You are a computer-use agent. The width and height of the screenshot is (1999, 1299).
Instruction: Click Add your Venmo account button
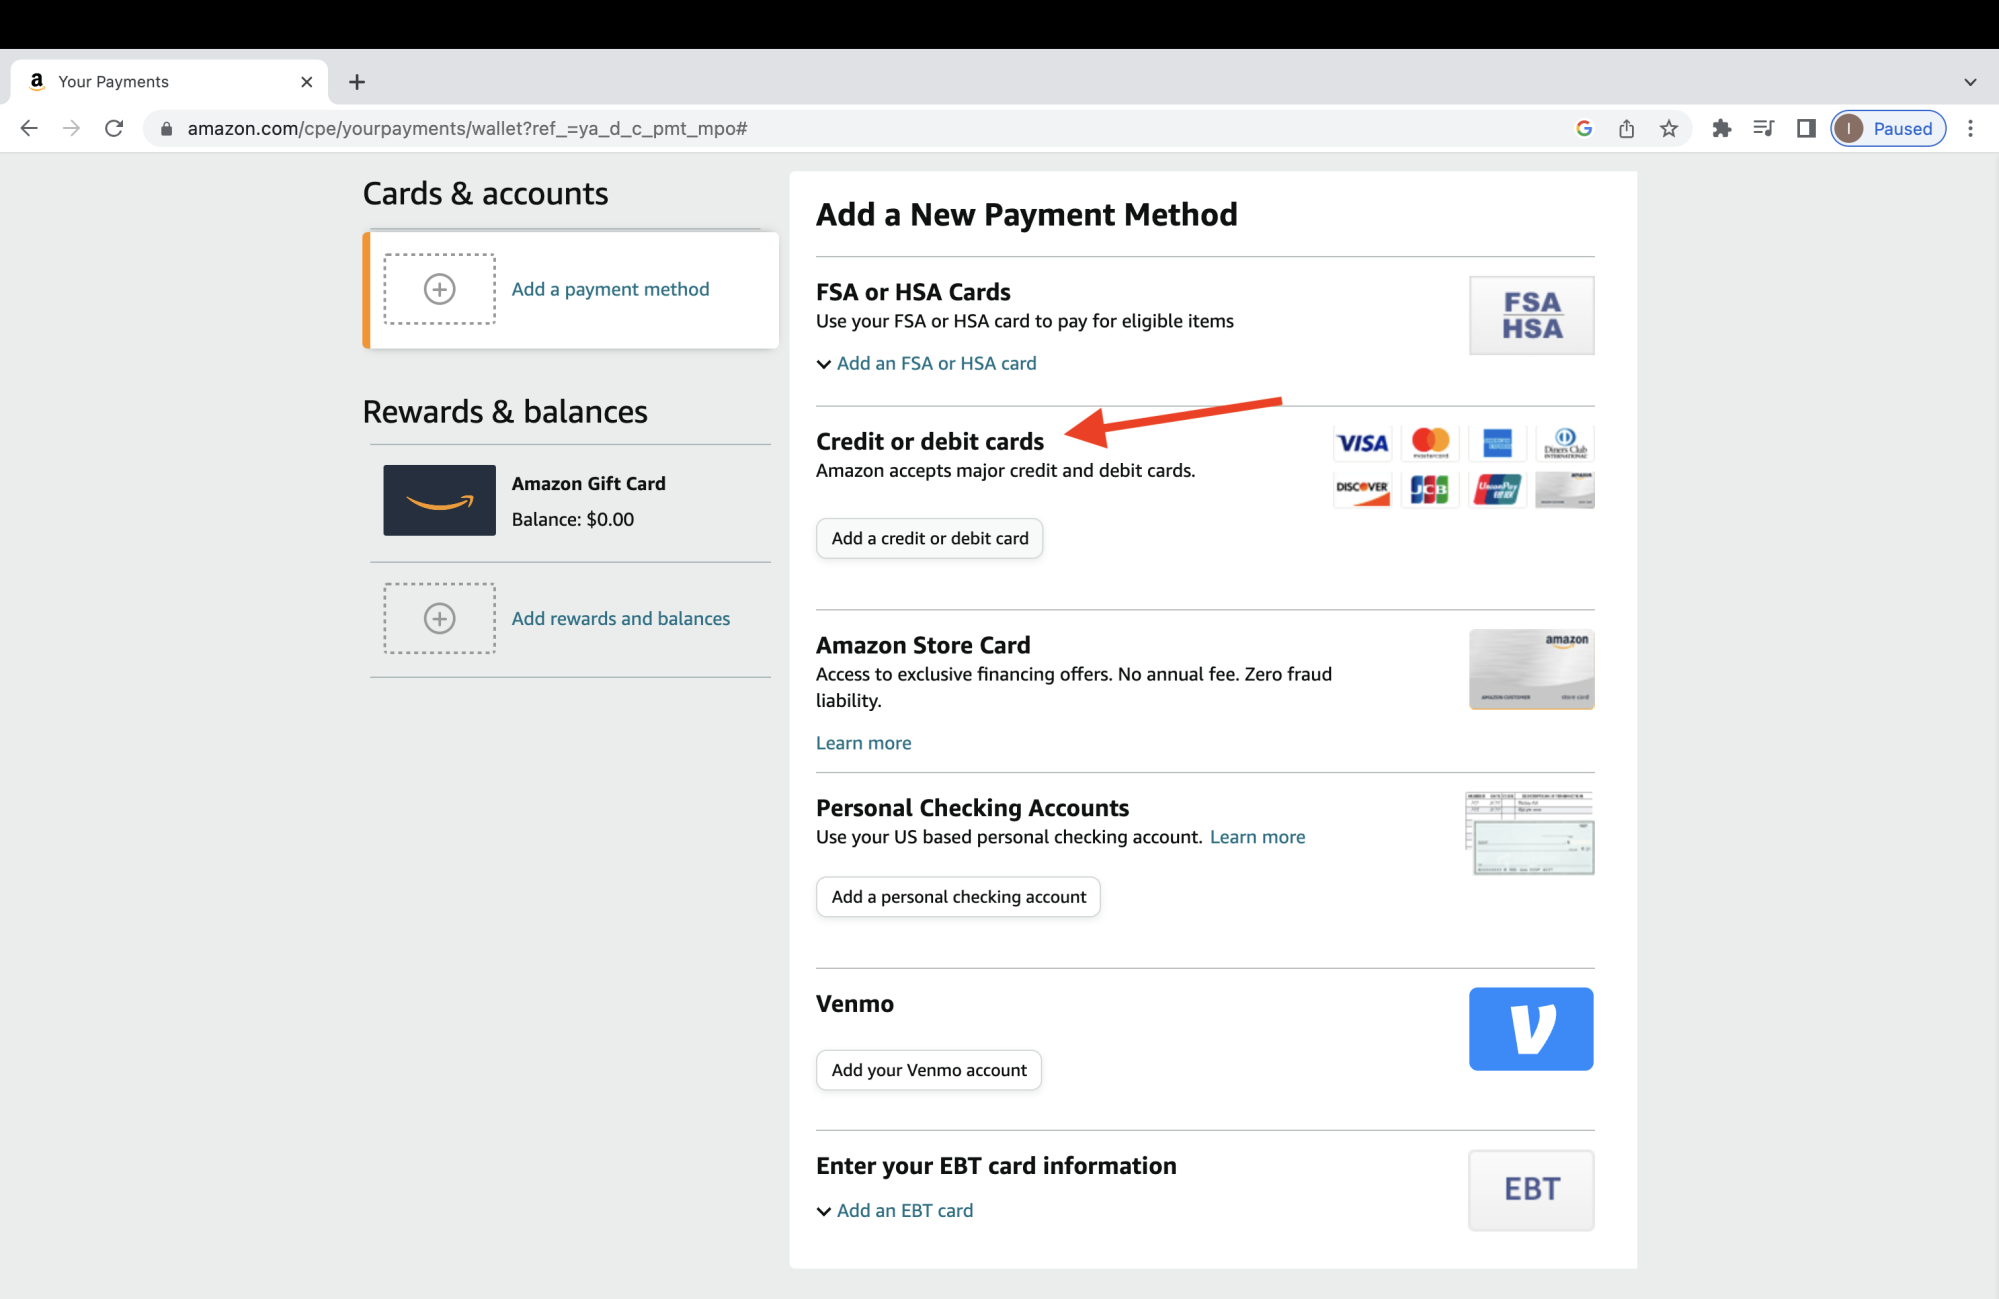point(928,1069)
